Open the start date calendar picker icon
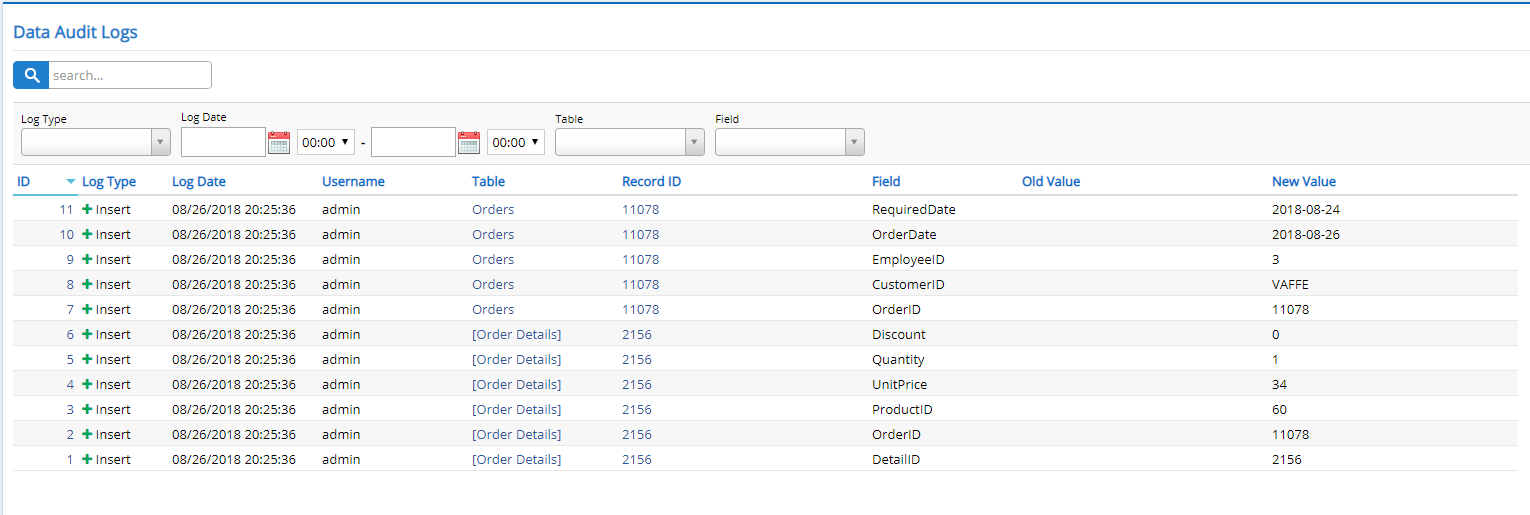Image resolution: width=1530 pixels, height=515 pixels. click(279, 142)
